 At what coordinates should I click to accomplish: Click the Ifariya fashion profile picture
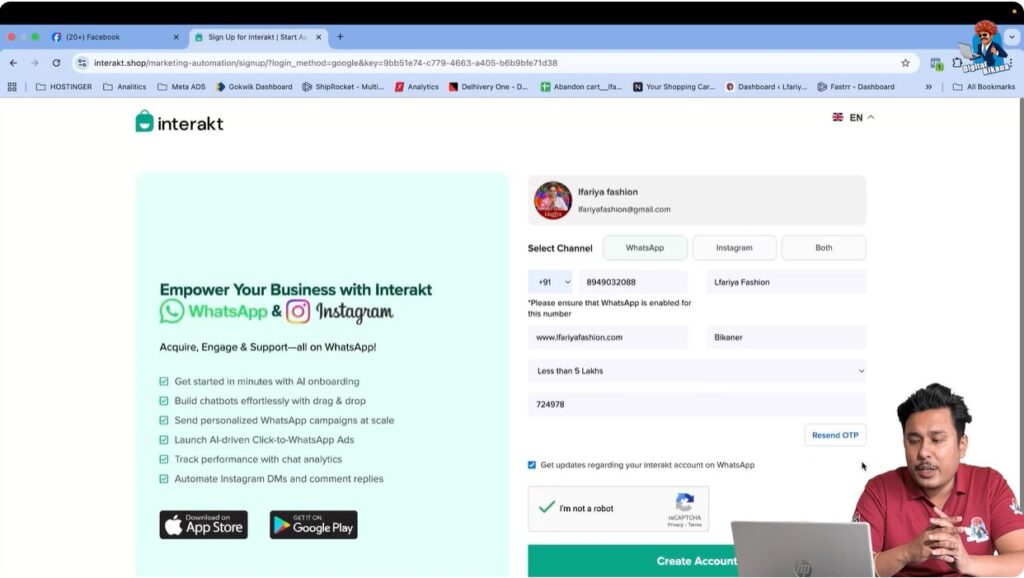(552, 199)
